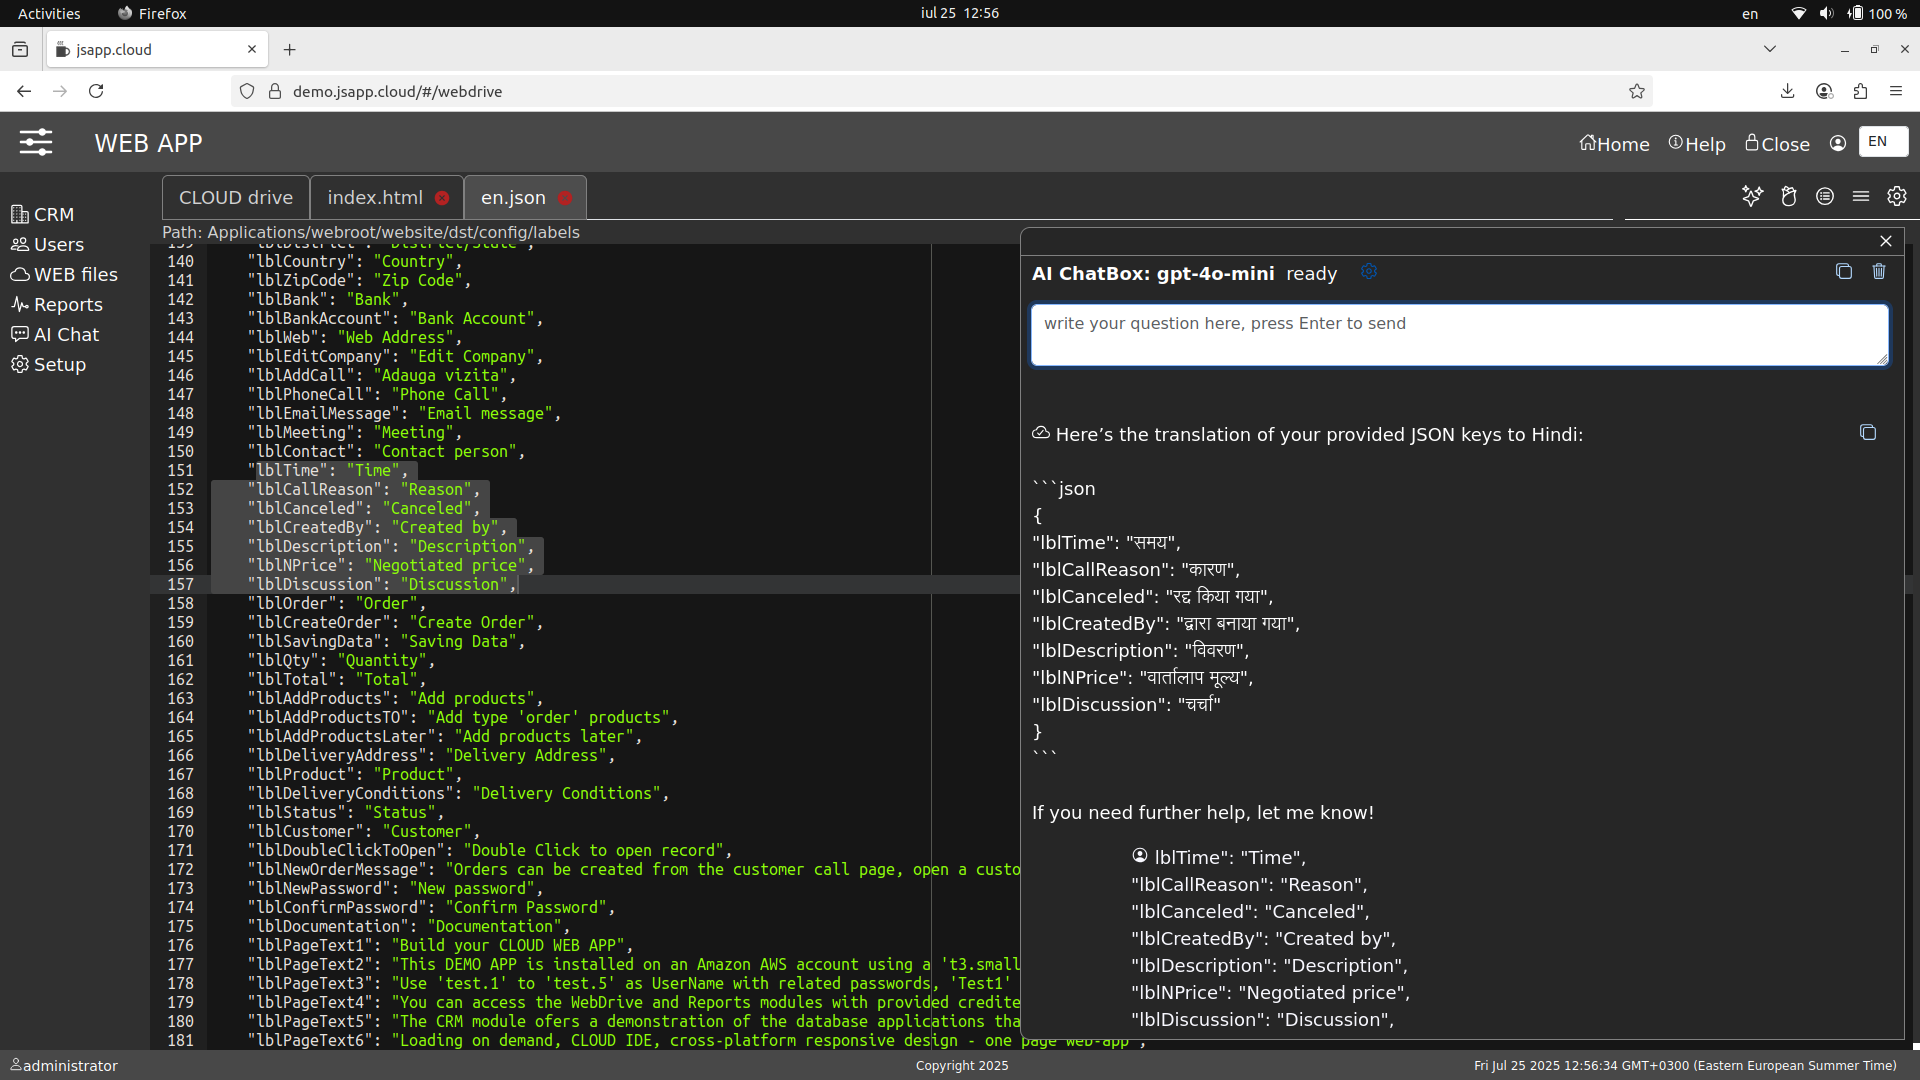
Task: Open WEB files in sidebar
Action: pos(64,274)
